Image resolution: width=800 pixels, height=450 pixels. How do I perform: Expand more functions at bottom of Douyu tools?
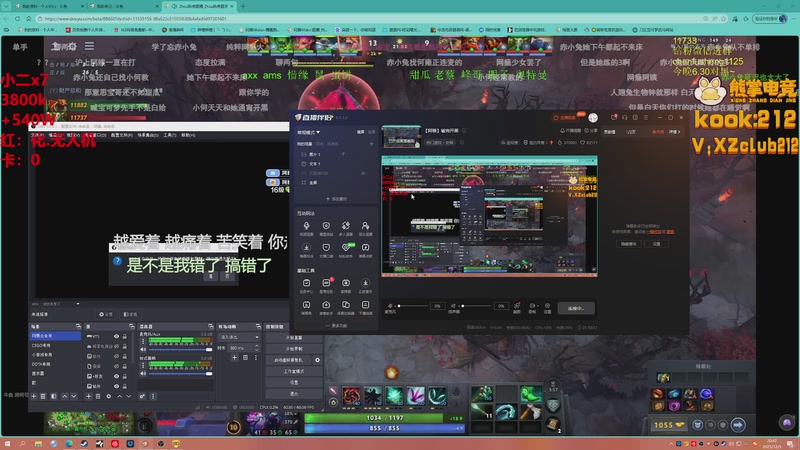(x=335, y=326)
